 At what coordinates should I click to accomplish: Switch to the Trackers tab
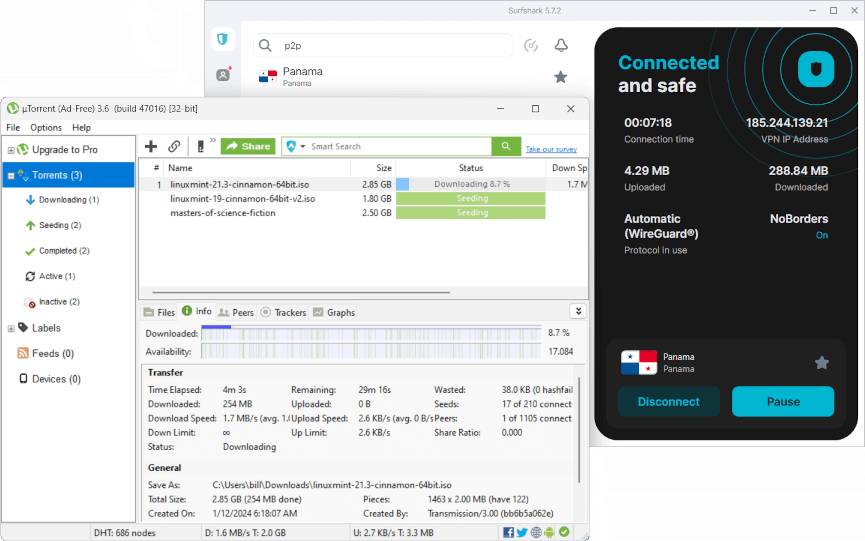click(284, 312)
